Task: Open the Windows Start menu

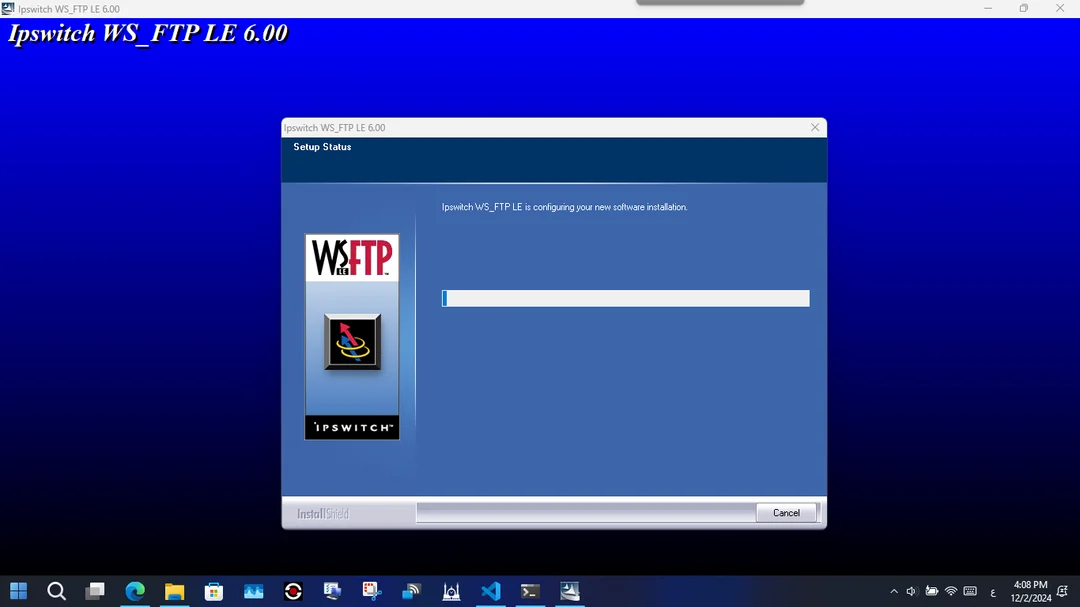Action: pos(19,591)
